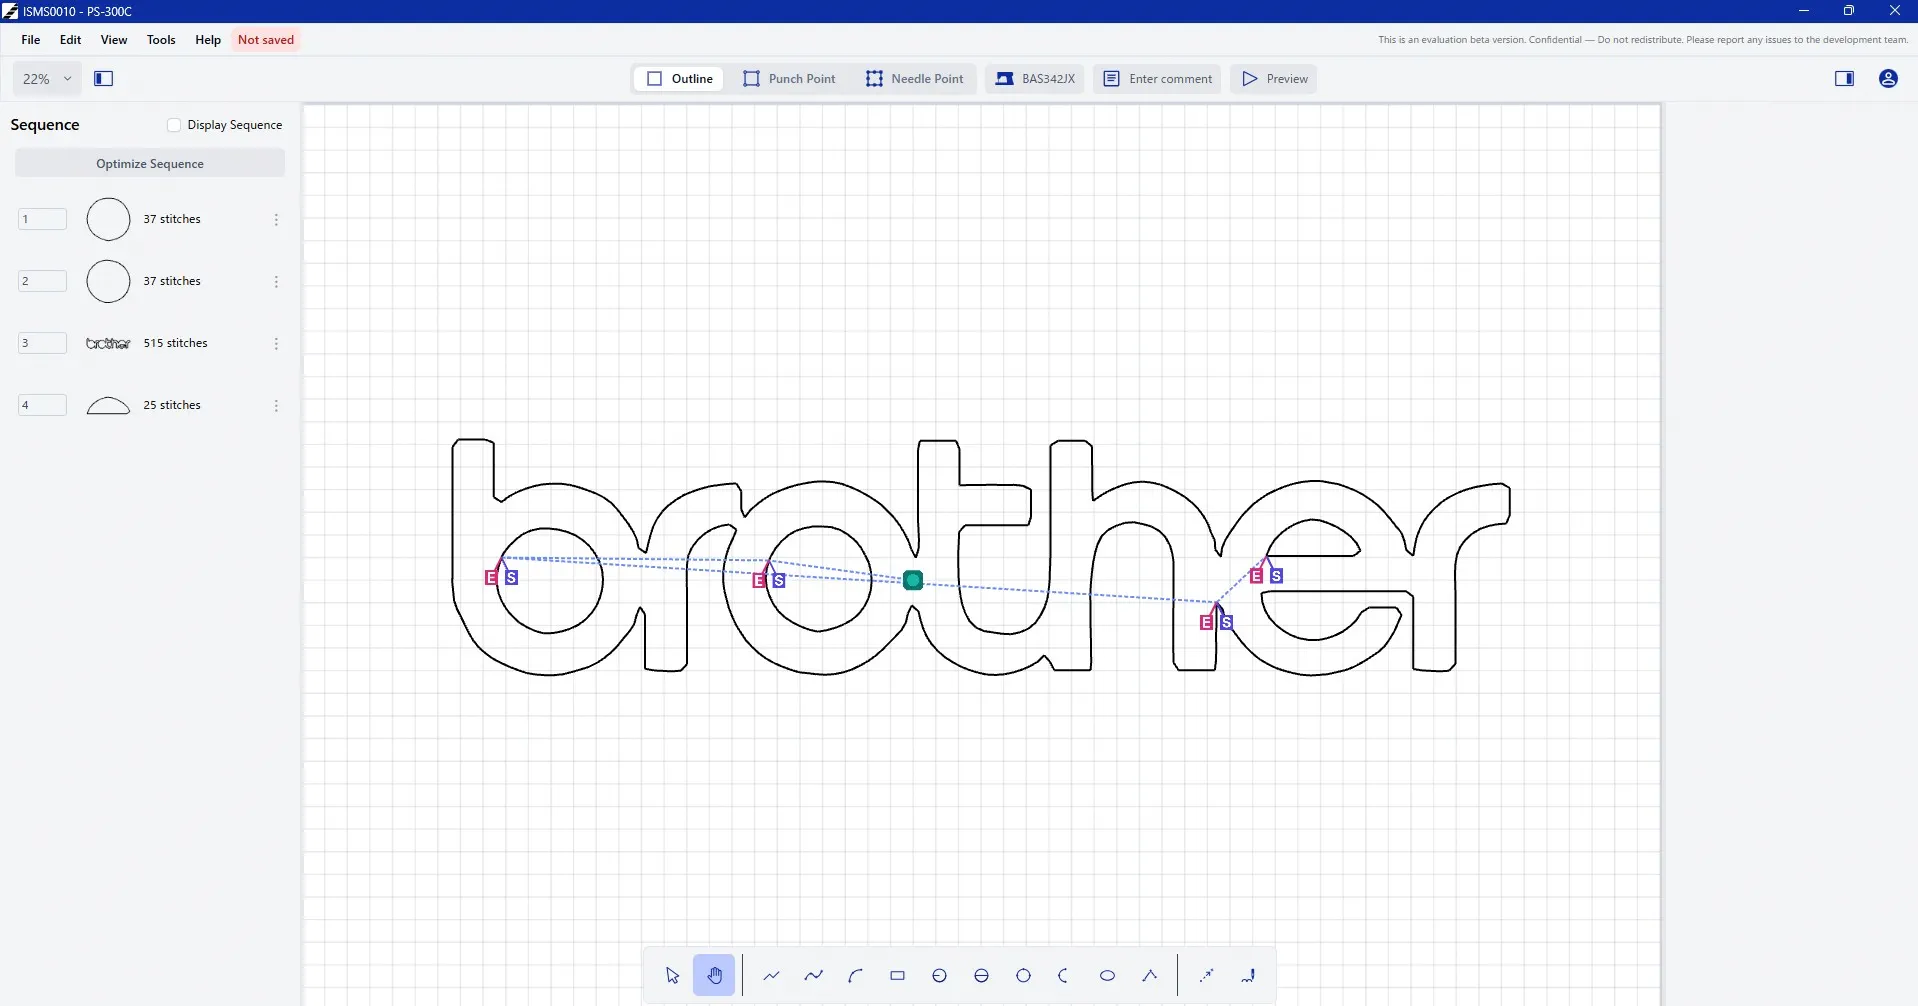Viewport: 1918px width, 1006px height.
Task: Open the View menu
Action: pos(114,40)
